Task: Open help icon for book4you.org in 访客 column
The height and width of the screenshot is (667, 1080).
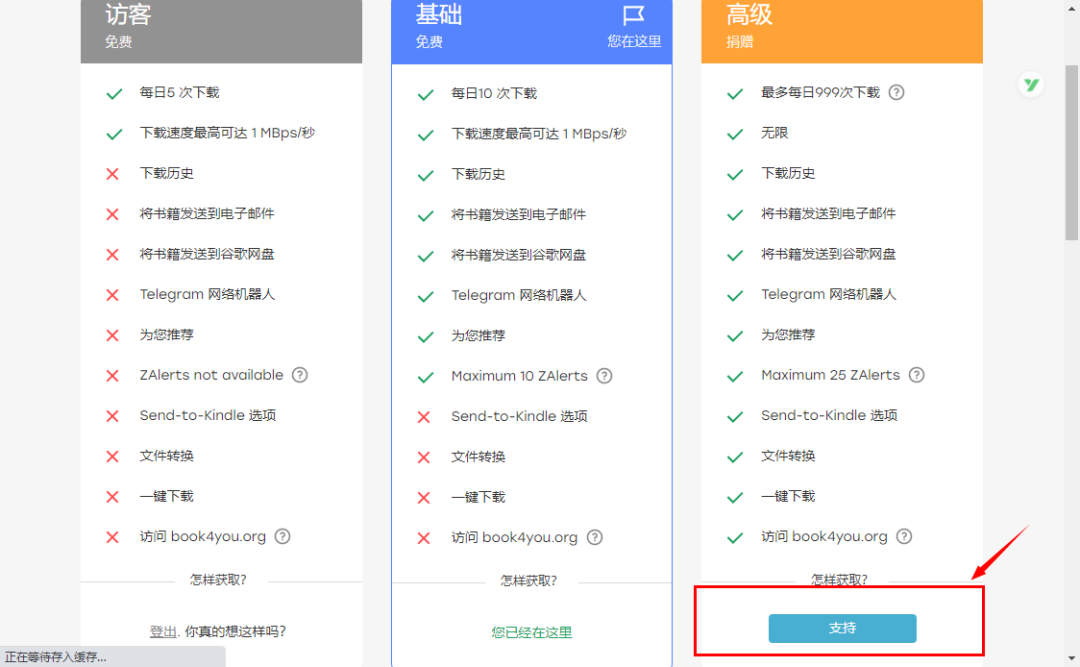Action: (282, 536)
